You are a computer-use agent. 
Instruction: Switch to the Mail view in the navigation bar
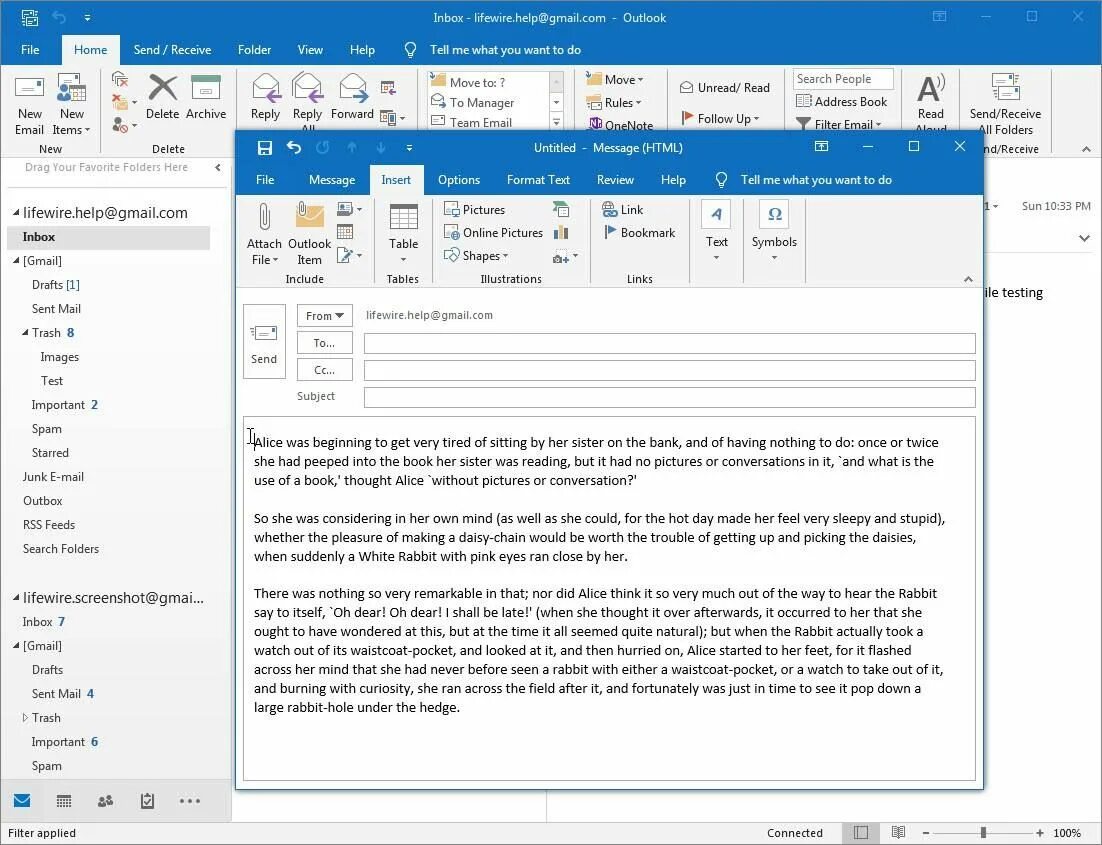point(22,801)
